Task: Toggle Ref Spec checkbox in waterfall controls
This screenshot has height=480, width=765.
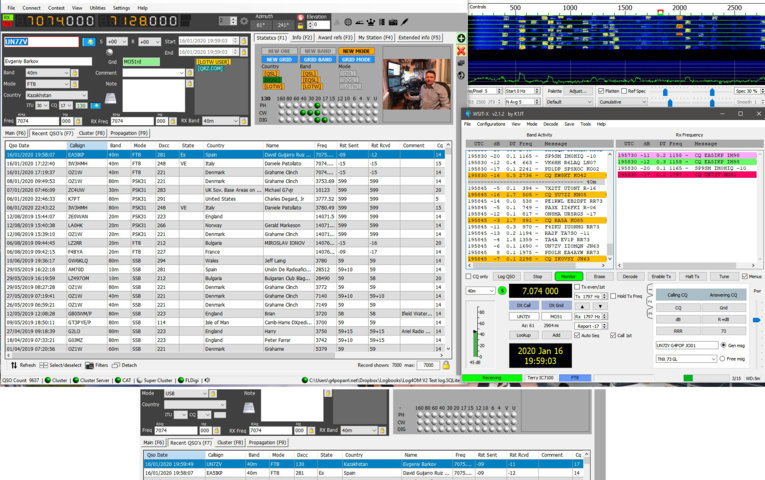Action: pos(624,91)
